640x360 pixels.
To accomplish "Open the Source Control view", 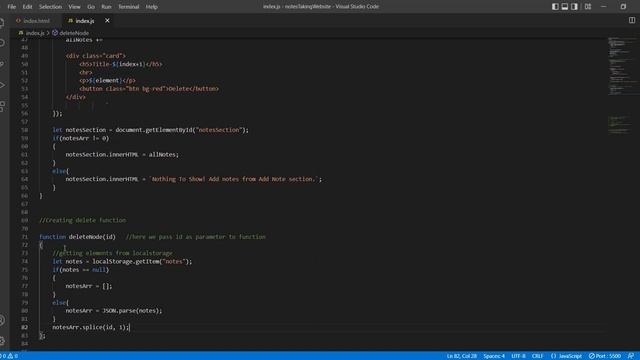I will click(x=2, y=64).
